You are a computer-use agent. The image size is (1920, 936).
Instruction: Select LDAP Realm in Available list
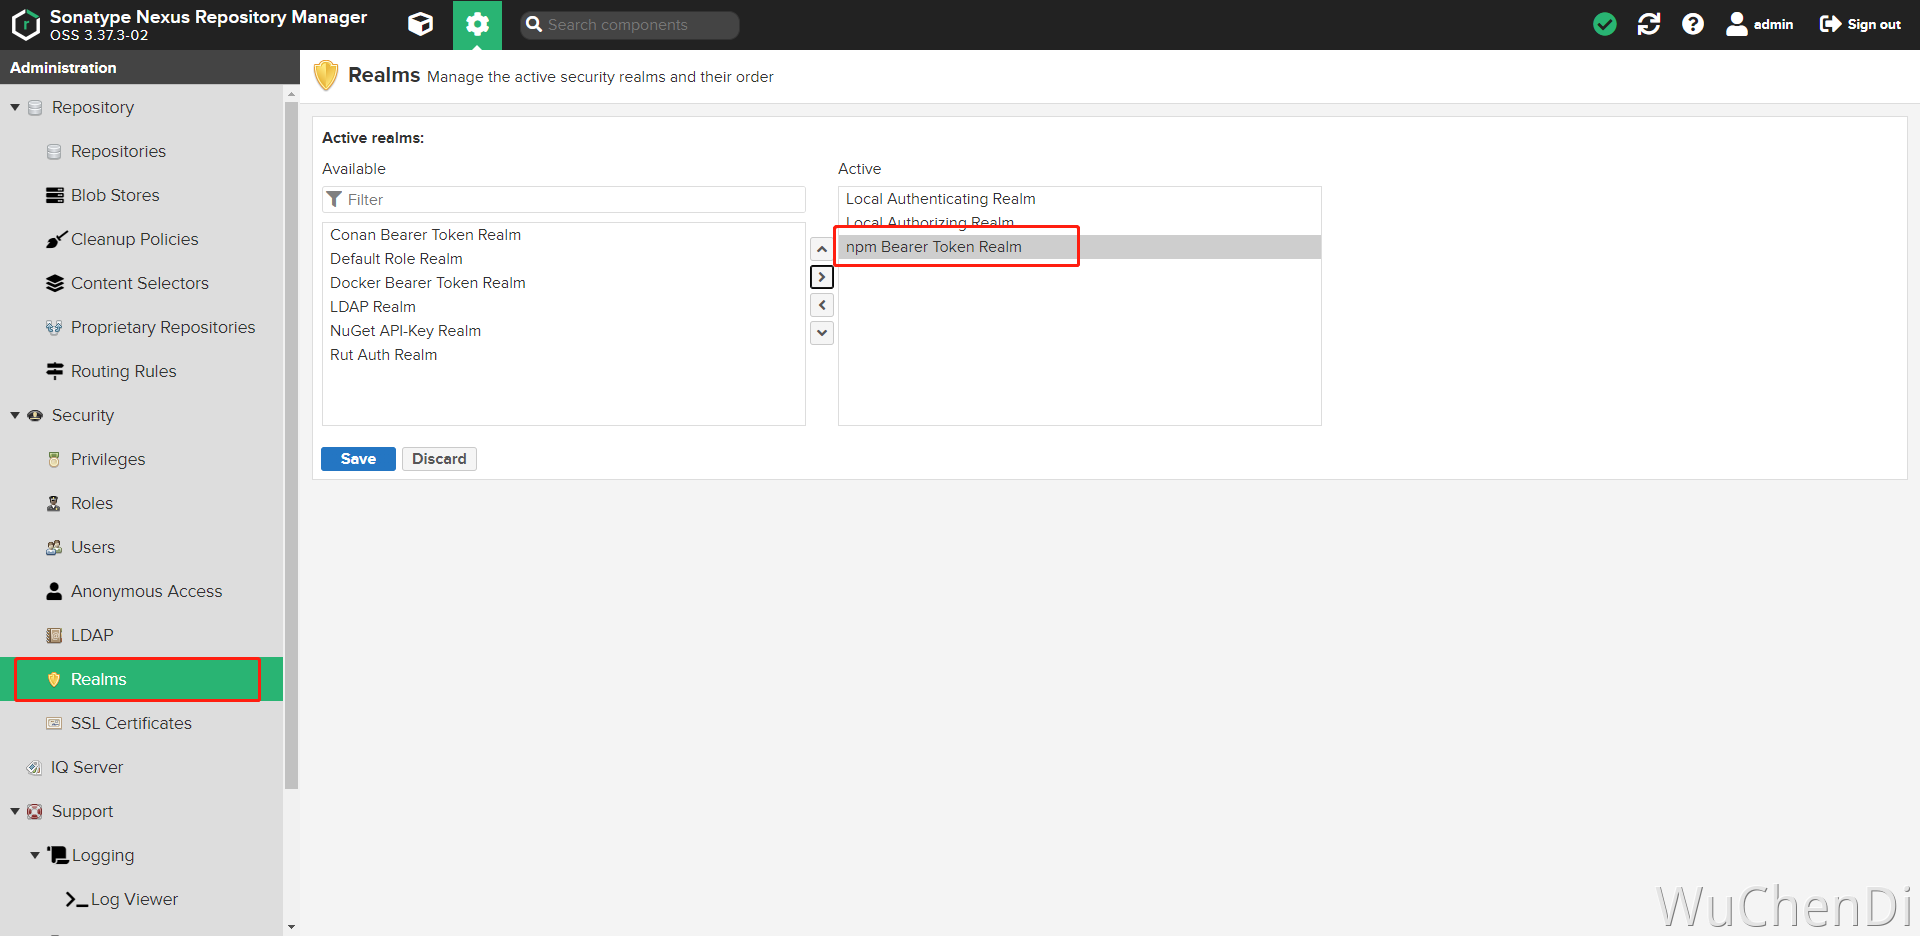pyautogui.click(x=564, y=307)
